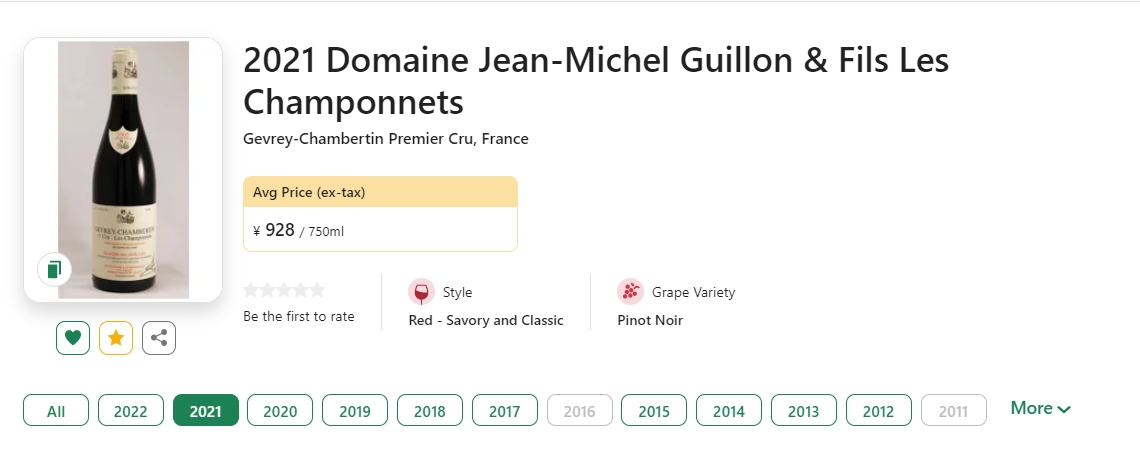Open Pinot Noir grape variety link

tap(650, 321)
